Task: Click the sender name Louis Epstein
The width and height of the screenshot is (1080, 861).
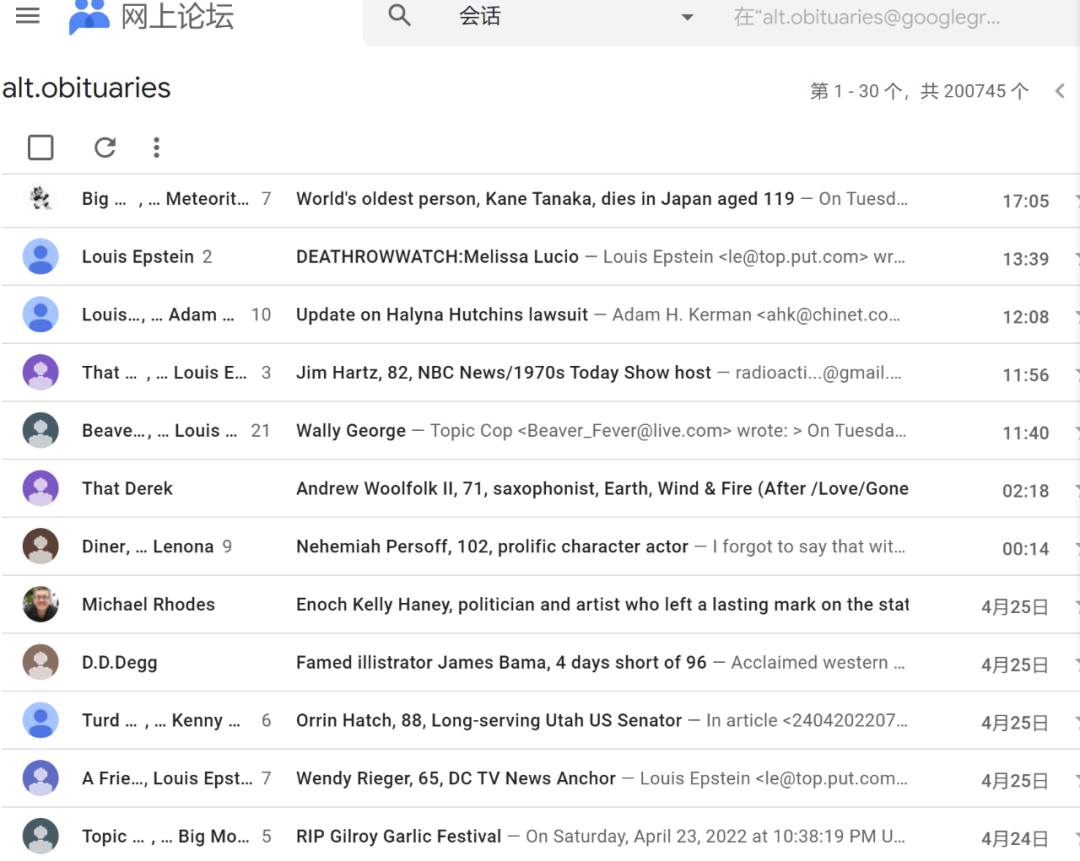Action: [x=138, y=256]
